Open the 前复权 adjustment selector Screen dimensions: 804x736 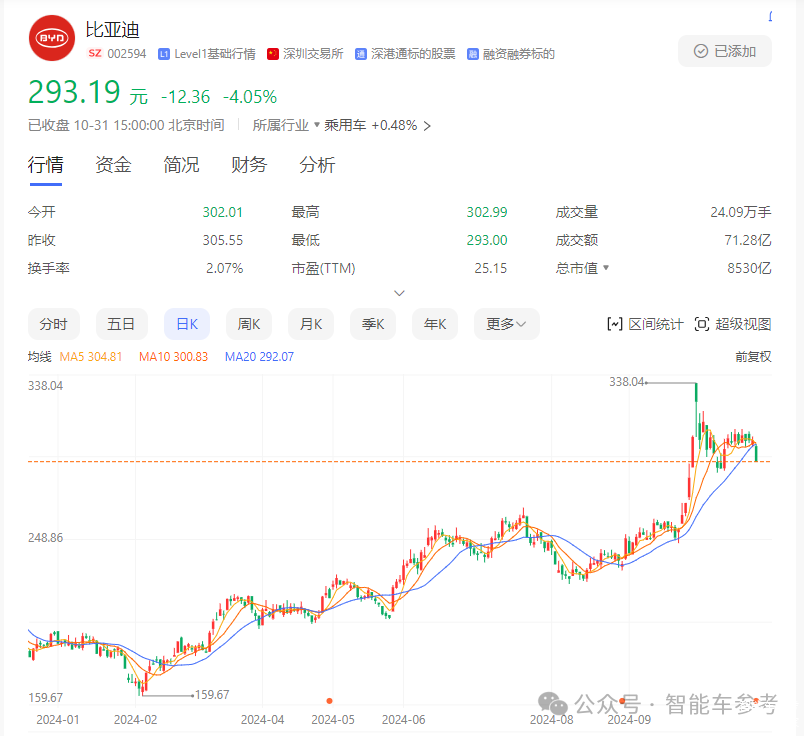(x=753, y=356)
